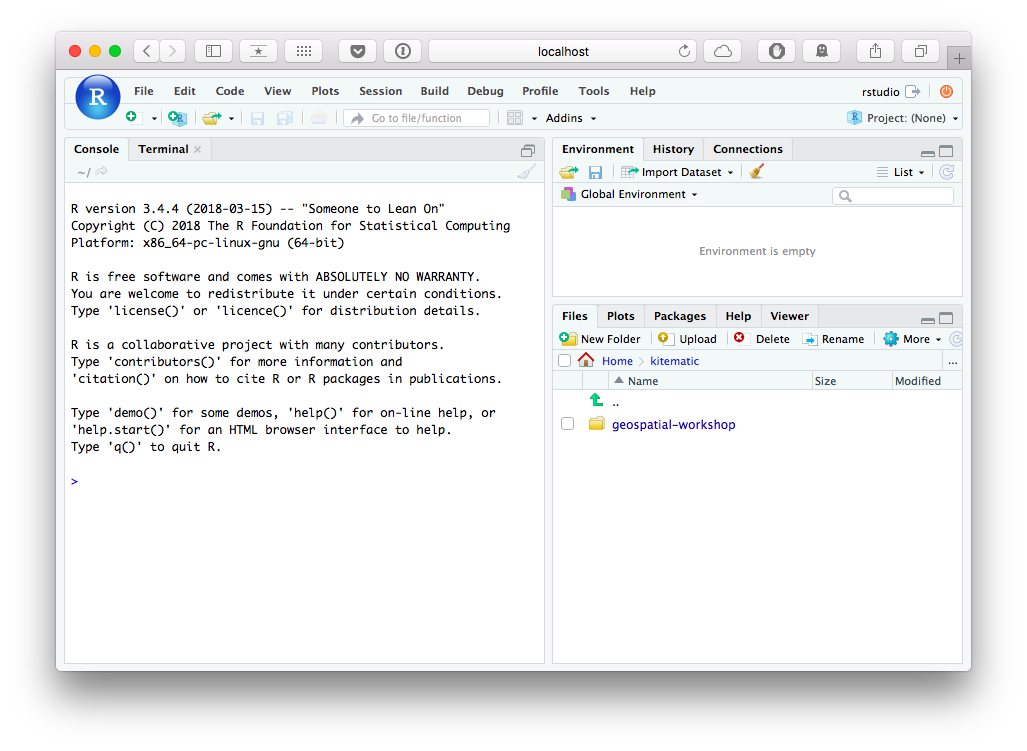Open the Home breadcrumb link
The height and width of the screenshot is (751, 1027).
[x=617, y=361]
